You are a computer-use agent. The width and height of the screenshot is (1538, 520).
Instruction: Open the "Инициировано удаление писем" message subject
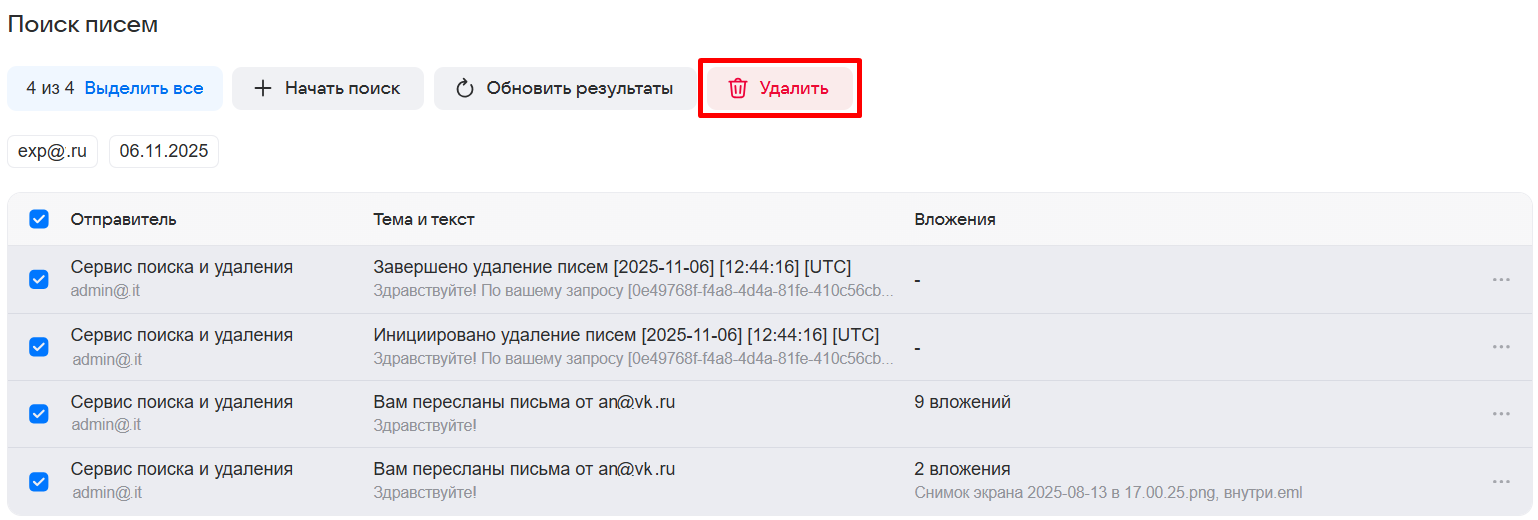(626, 334)
